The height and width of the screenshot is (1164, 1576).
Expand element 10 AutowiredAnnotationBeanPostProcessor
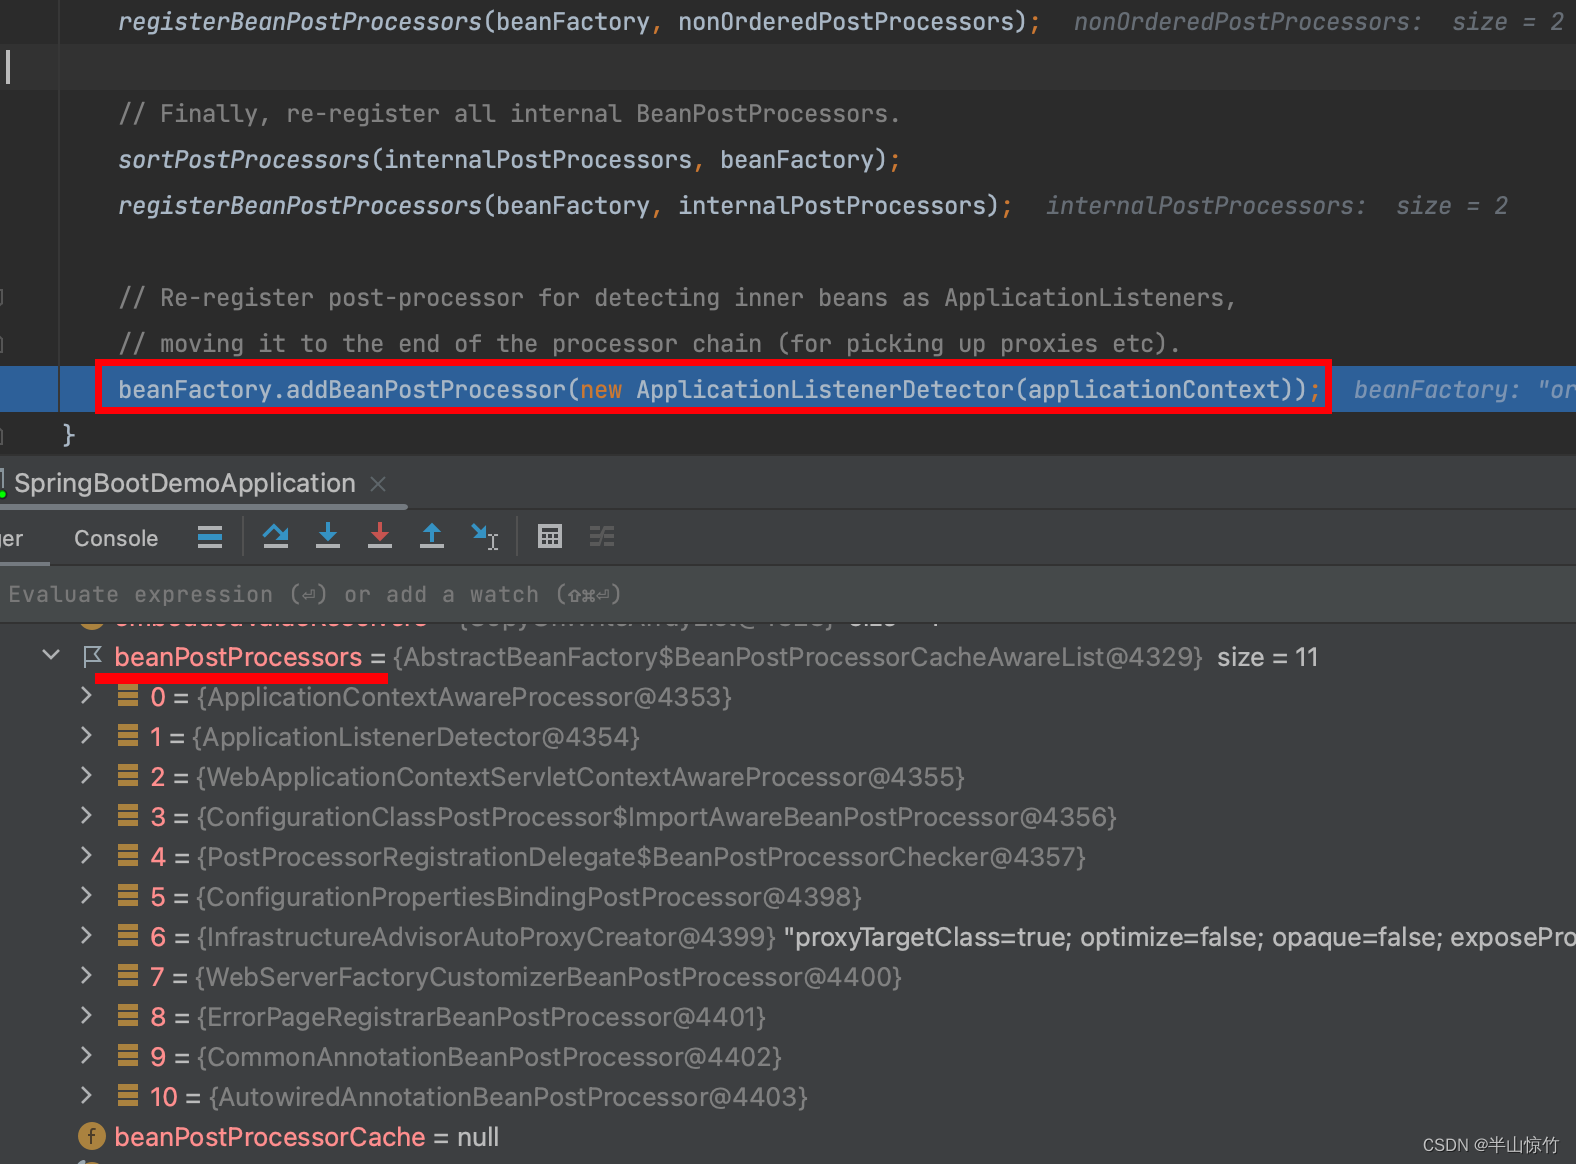click(x=87, y=1096)
